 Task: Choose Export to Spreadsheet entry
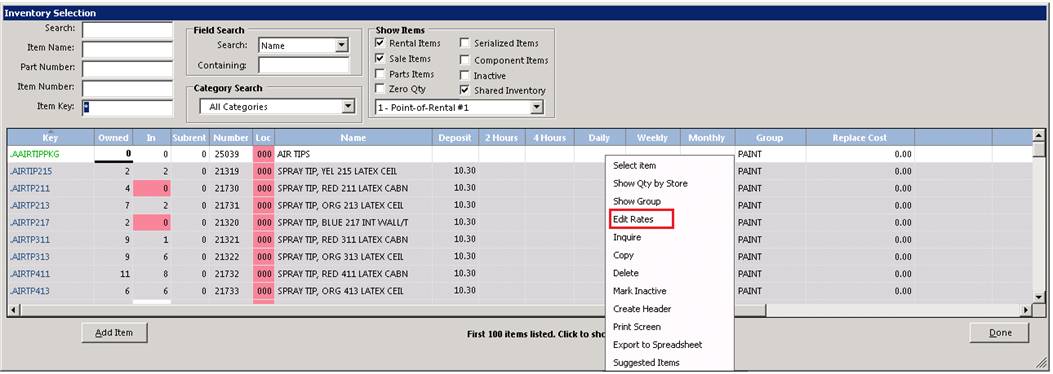(x=657, y=344)
